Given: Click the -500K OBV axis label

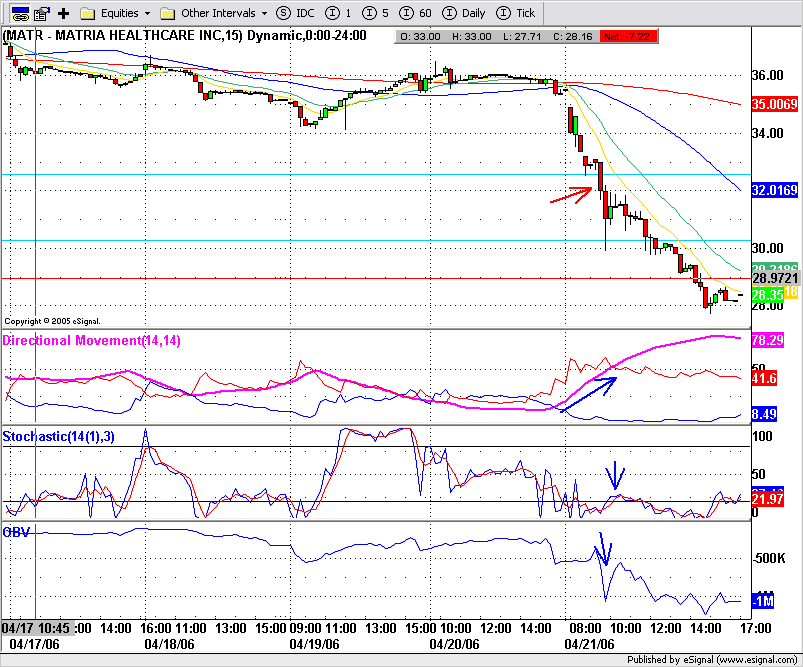Looking at the screenshot, I should (769, 558).
